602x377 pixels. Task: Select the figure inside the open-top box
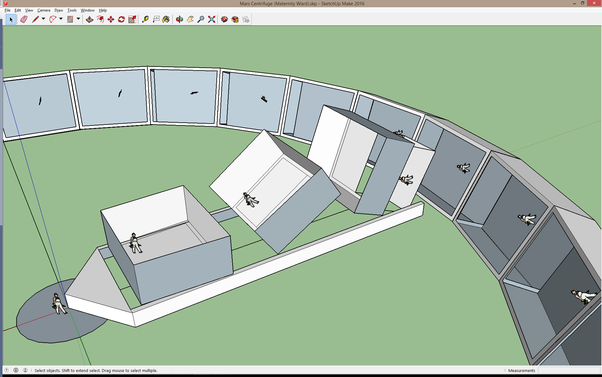(x=135, y=243)
